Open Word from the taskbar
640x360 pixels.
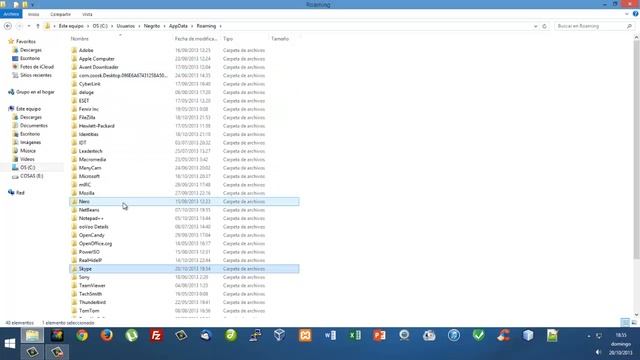(x=330, y=336)
